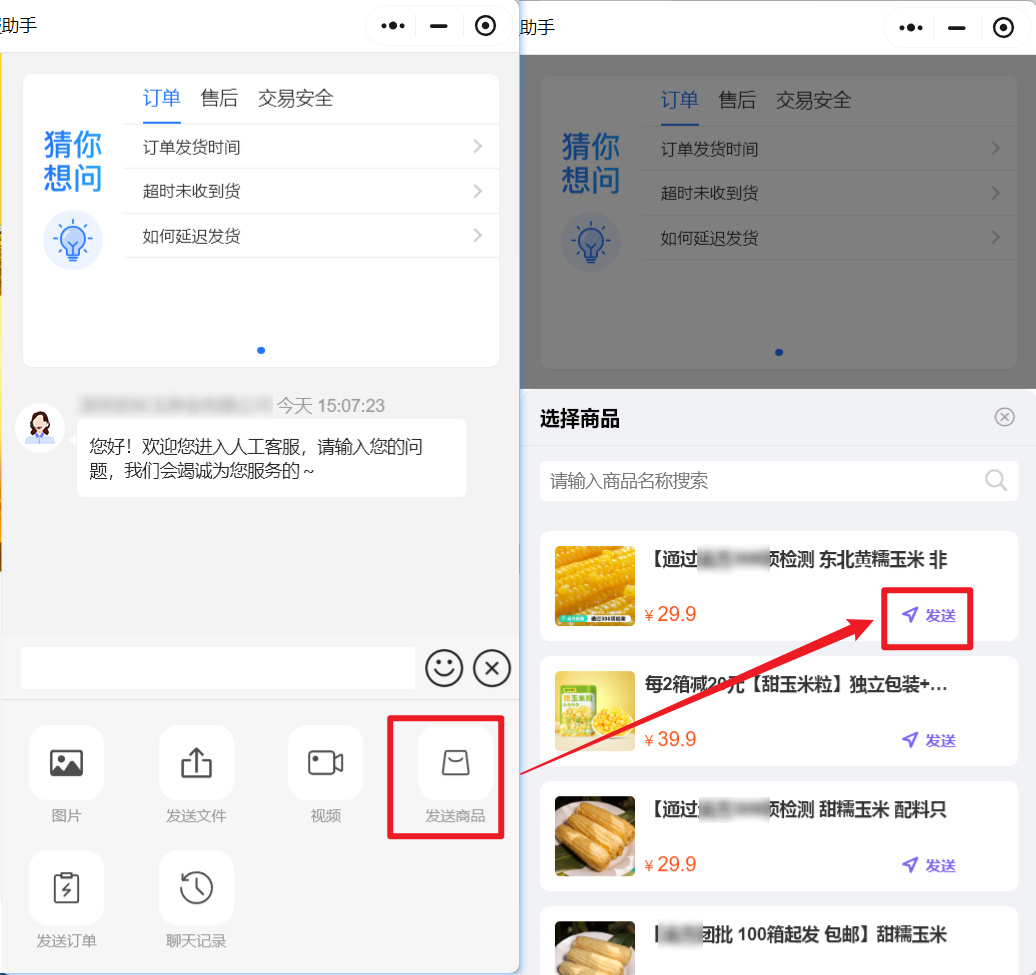Open the 甜糯玉米 配料只 thumbnail

(x=595, y=836)
